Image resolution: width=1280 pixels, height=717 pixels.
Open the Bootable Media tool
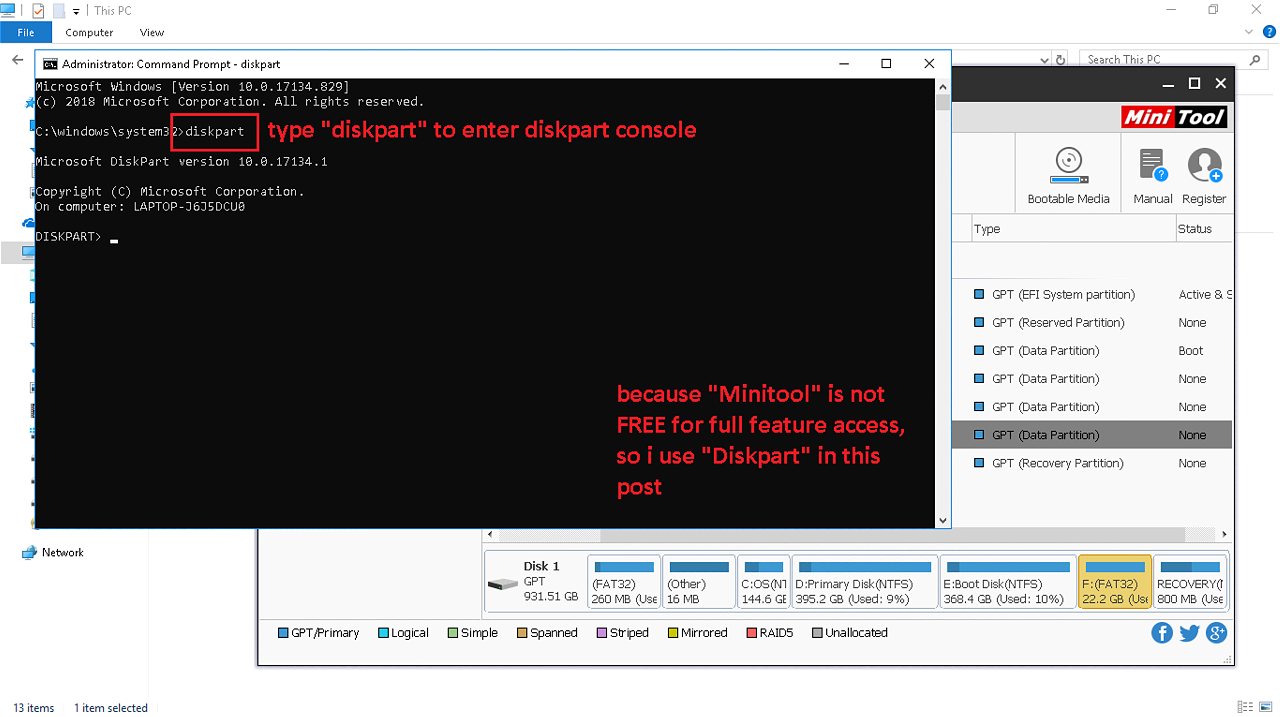(x=1068, y=175)
